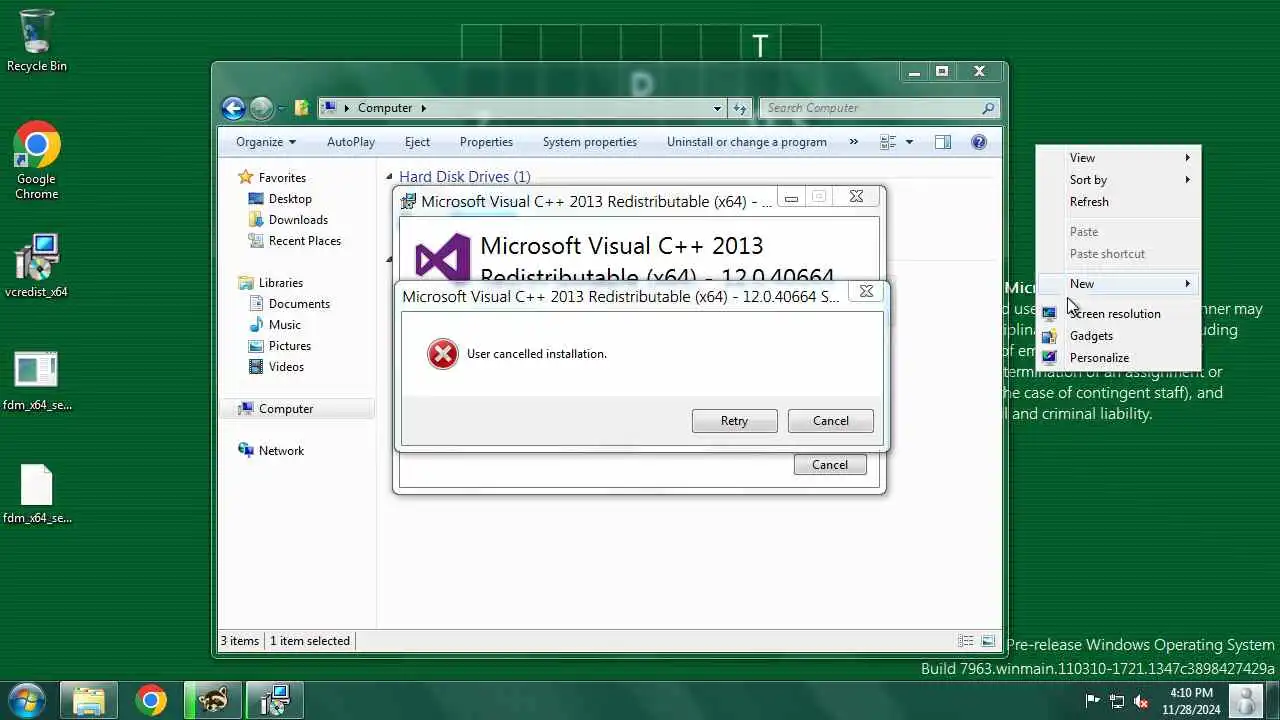
Task: Open the View submenu
Action: tap(1118, 158)
